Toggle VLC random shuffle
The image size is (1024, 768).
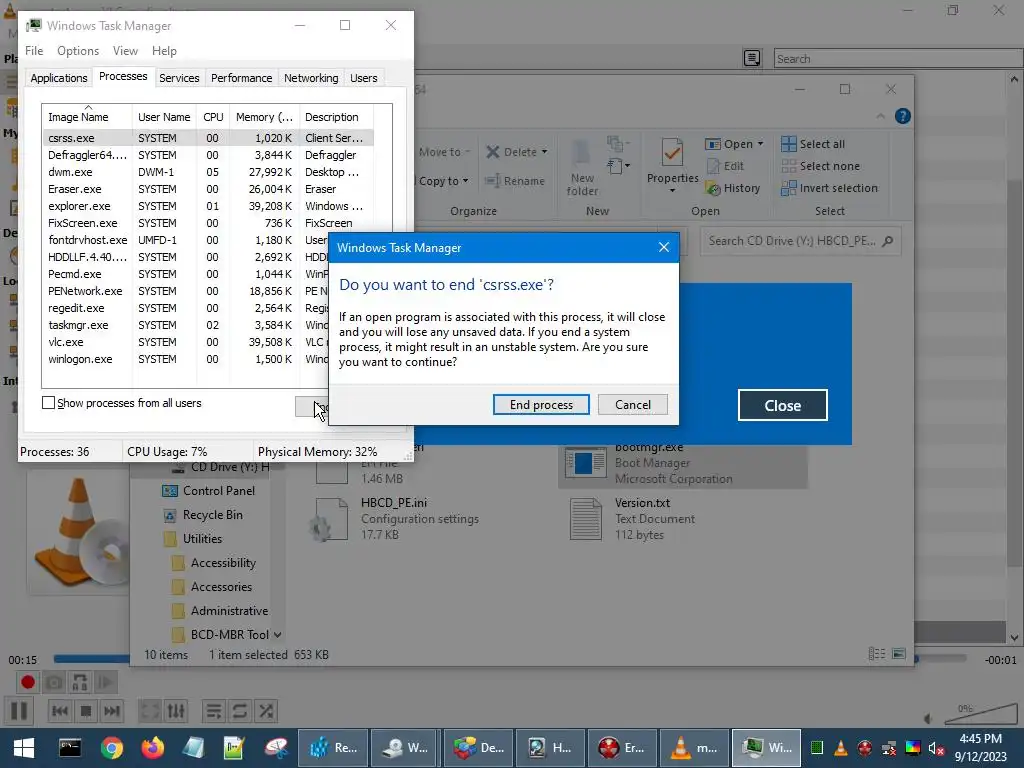[266, 711]
